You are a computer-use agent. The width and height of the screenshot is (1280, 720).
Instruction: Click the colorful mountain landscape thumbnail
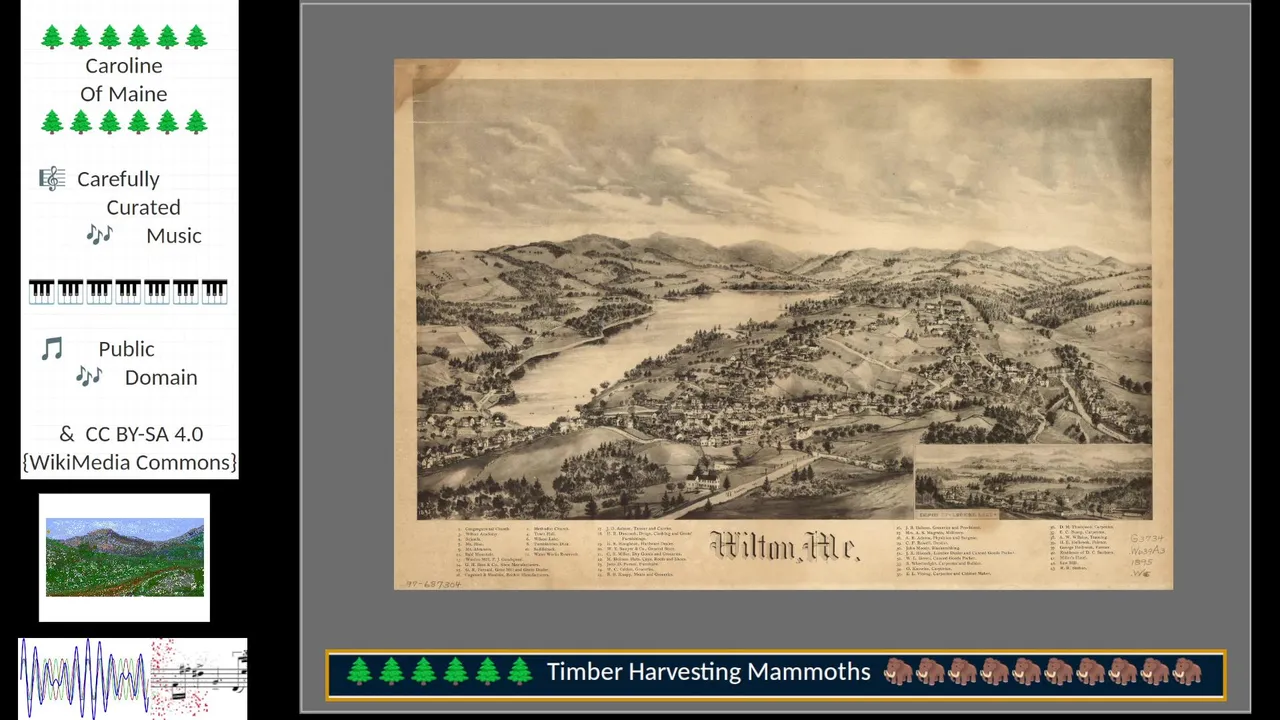[x=125, y=558]
